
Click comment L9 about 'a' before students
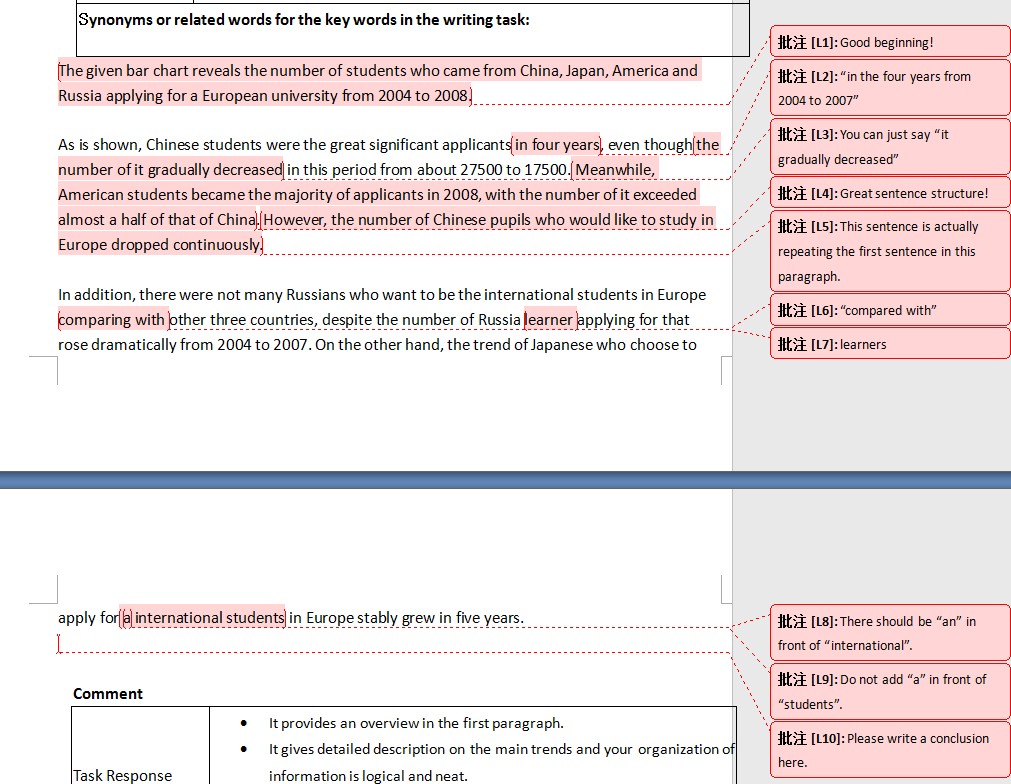tap(890, 691)
